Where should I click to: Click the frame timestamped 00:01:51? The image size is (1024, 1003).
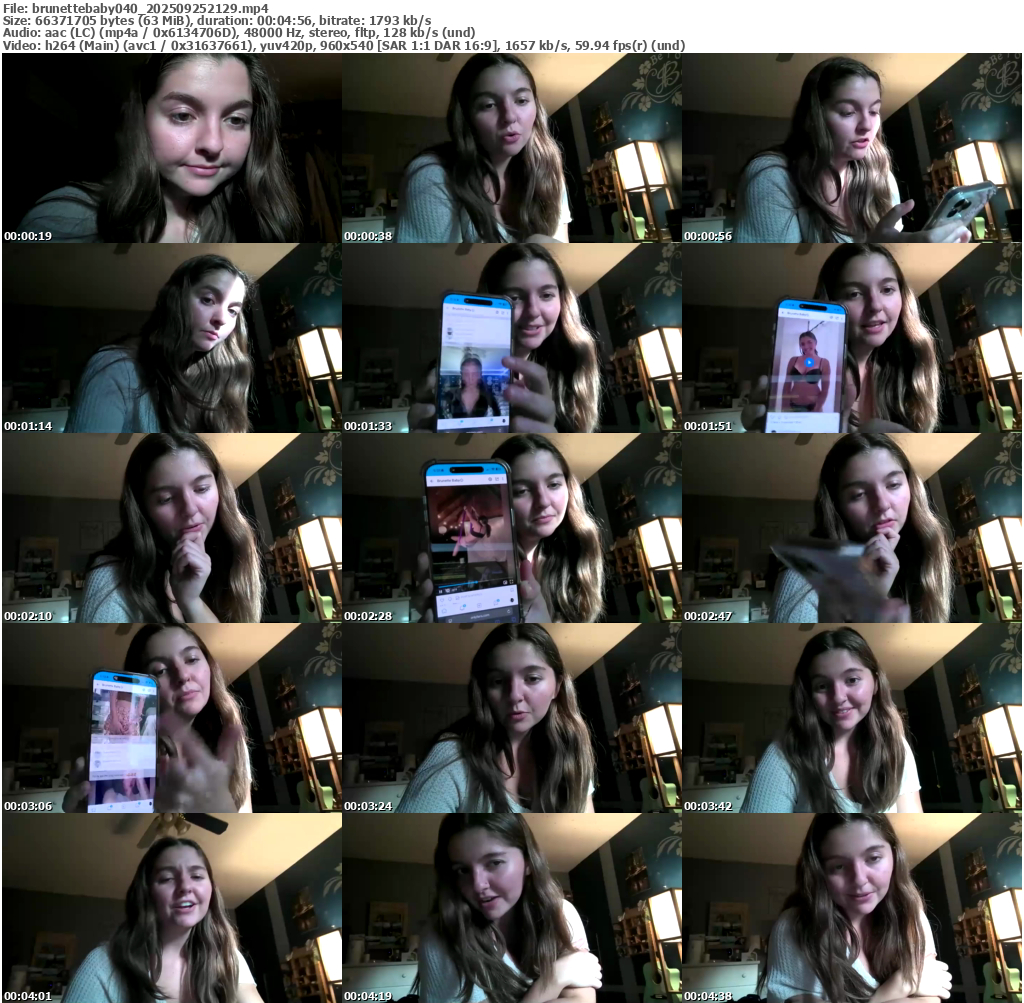(851, 338)
